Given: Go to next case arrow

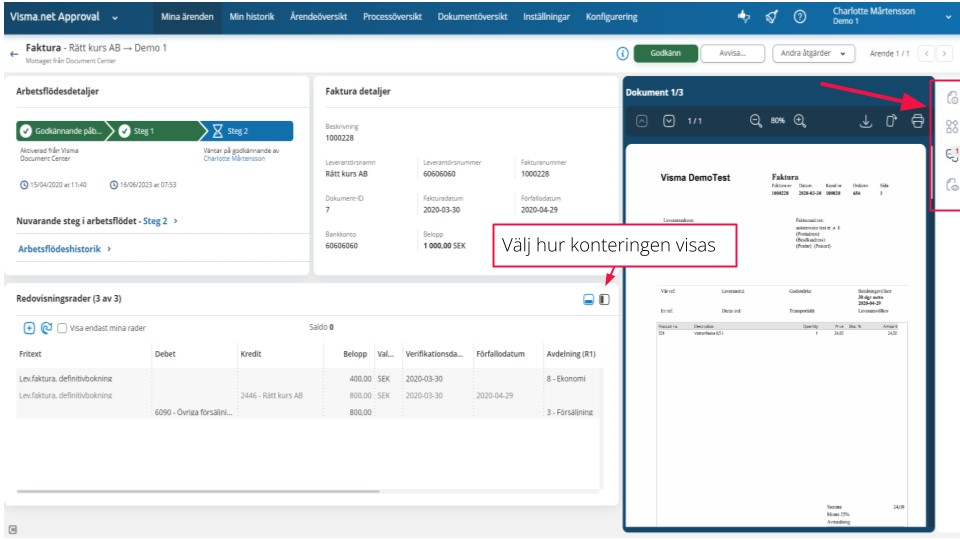Looking at the screenshot, I should pyautogui.click(x=944, y=54).
